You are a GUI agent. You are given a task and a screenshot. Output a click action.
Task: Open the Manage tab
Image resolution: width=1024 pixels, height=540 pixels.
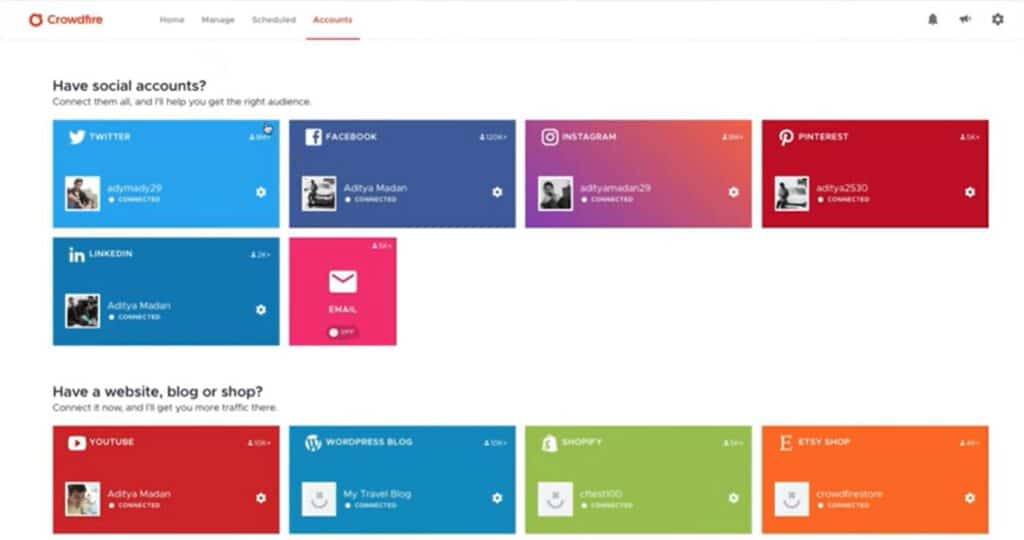[218, 20]
